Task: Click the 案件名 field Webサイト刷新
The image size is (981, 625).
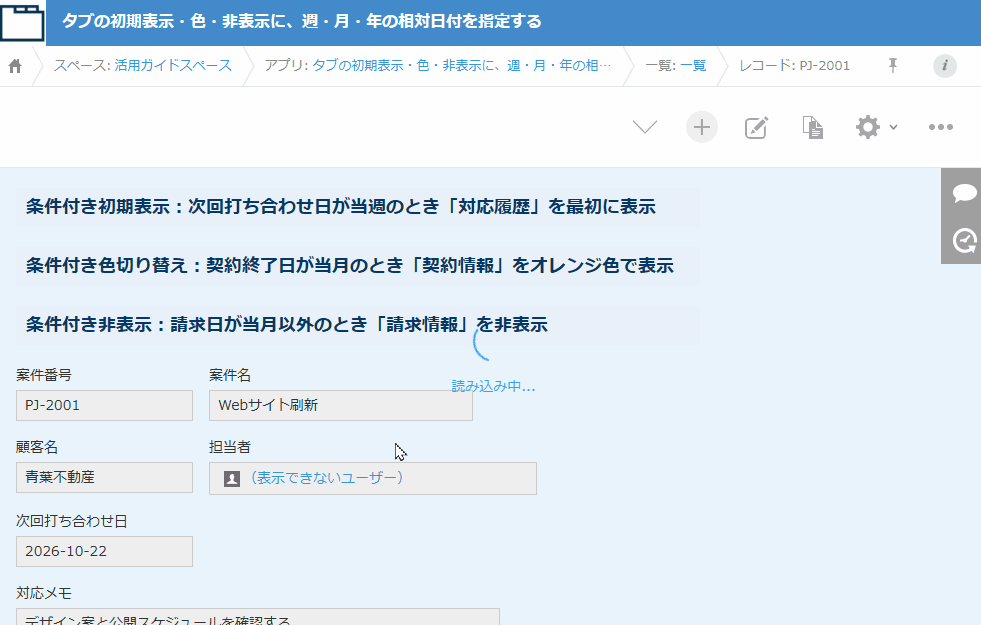Action: point(341,405)
